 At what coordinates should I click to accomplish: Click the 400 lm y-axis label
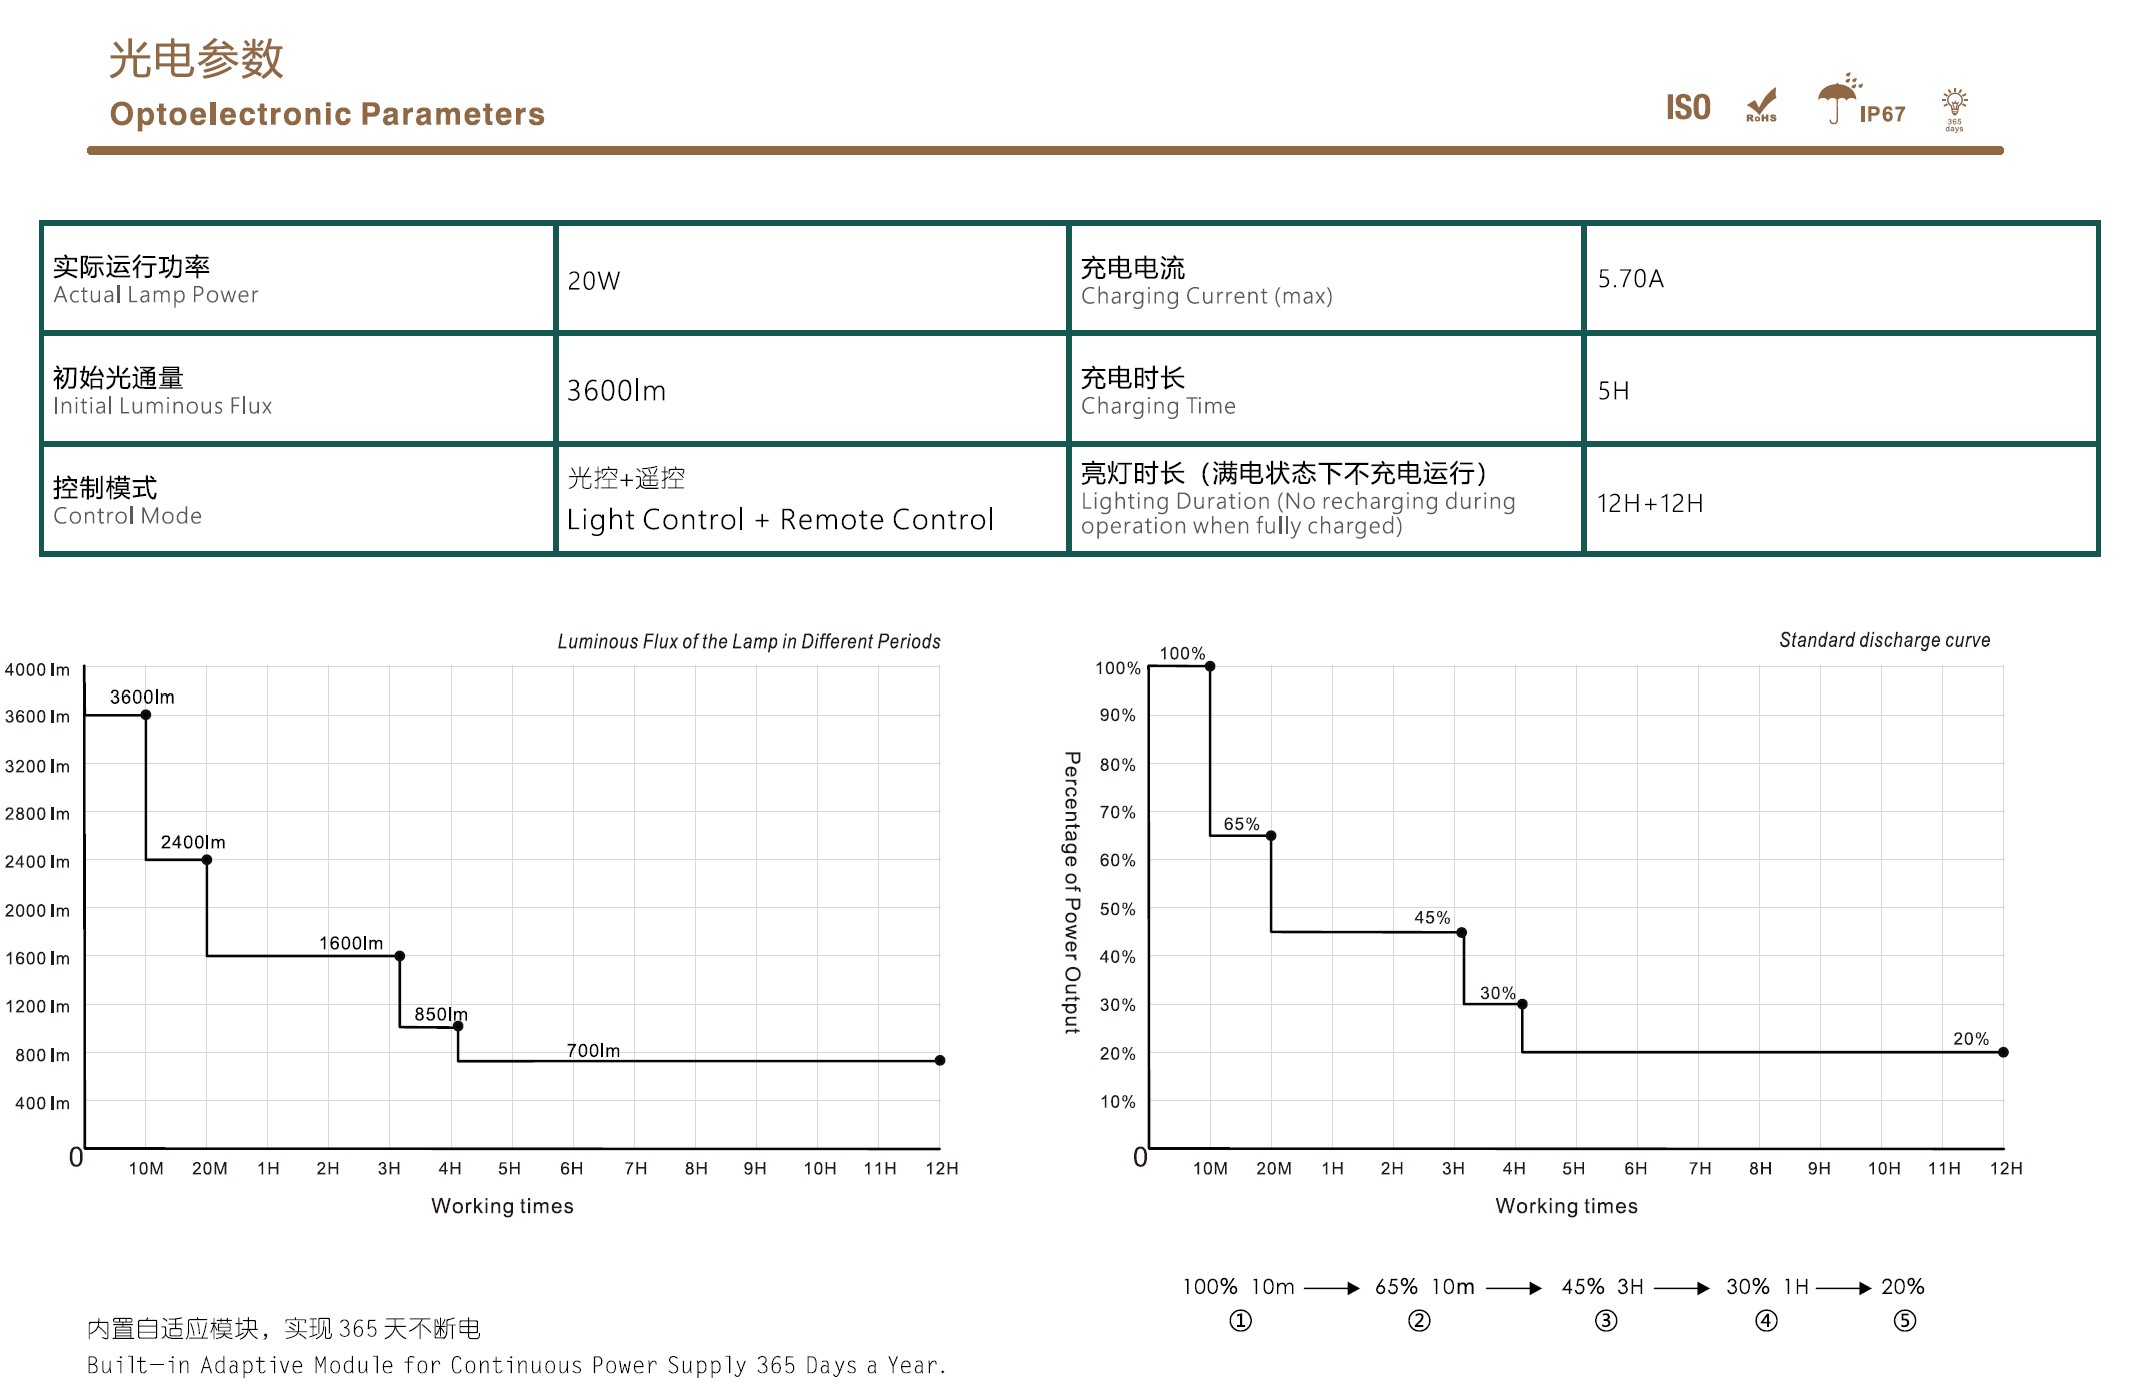pyautogui.click(x=42, y=1103)
